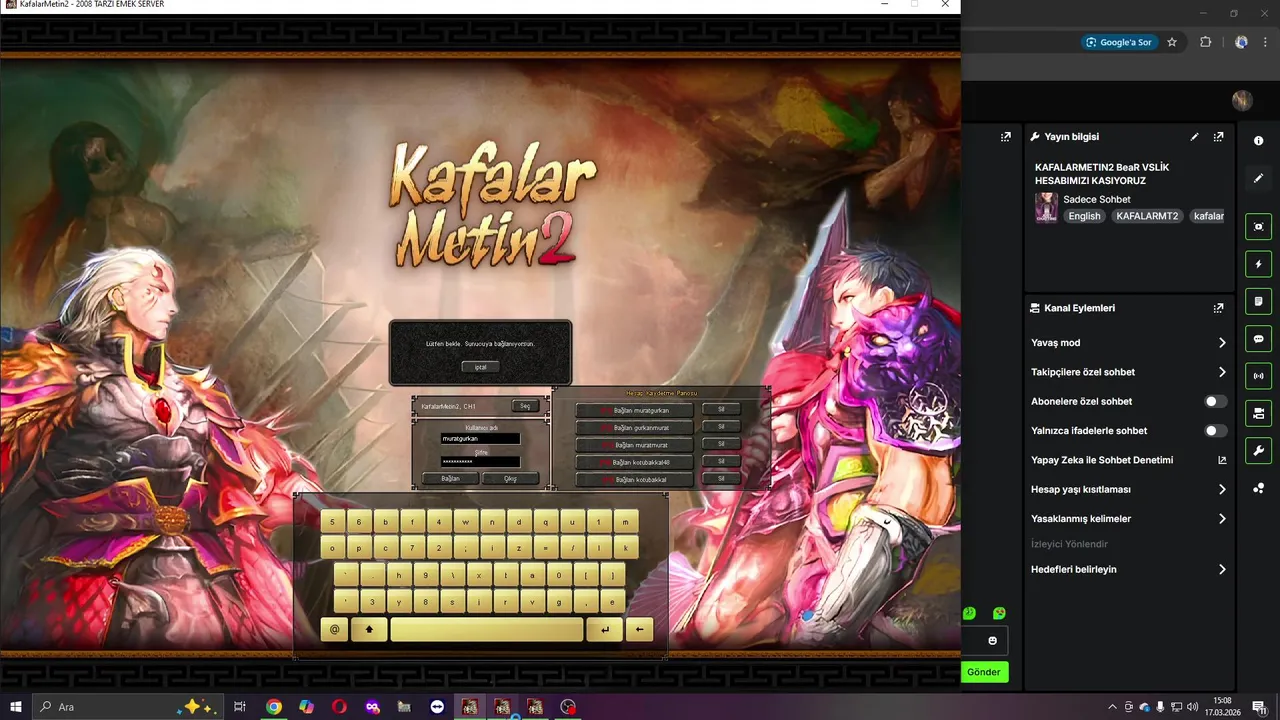Click the Seç channel select button
This screenshot has height=720, width=1280.
point(525,406)
